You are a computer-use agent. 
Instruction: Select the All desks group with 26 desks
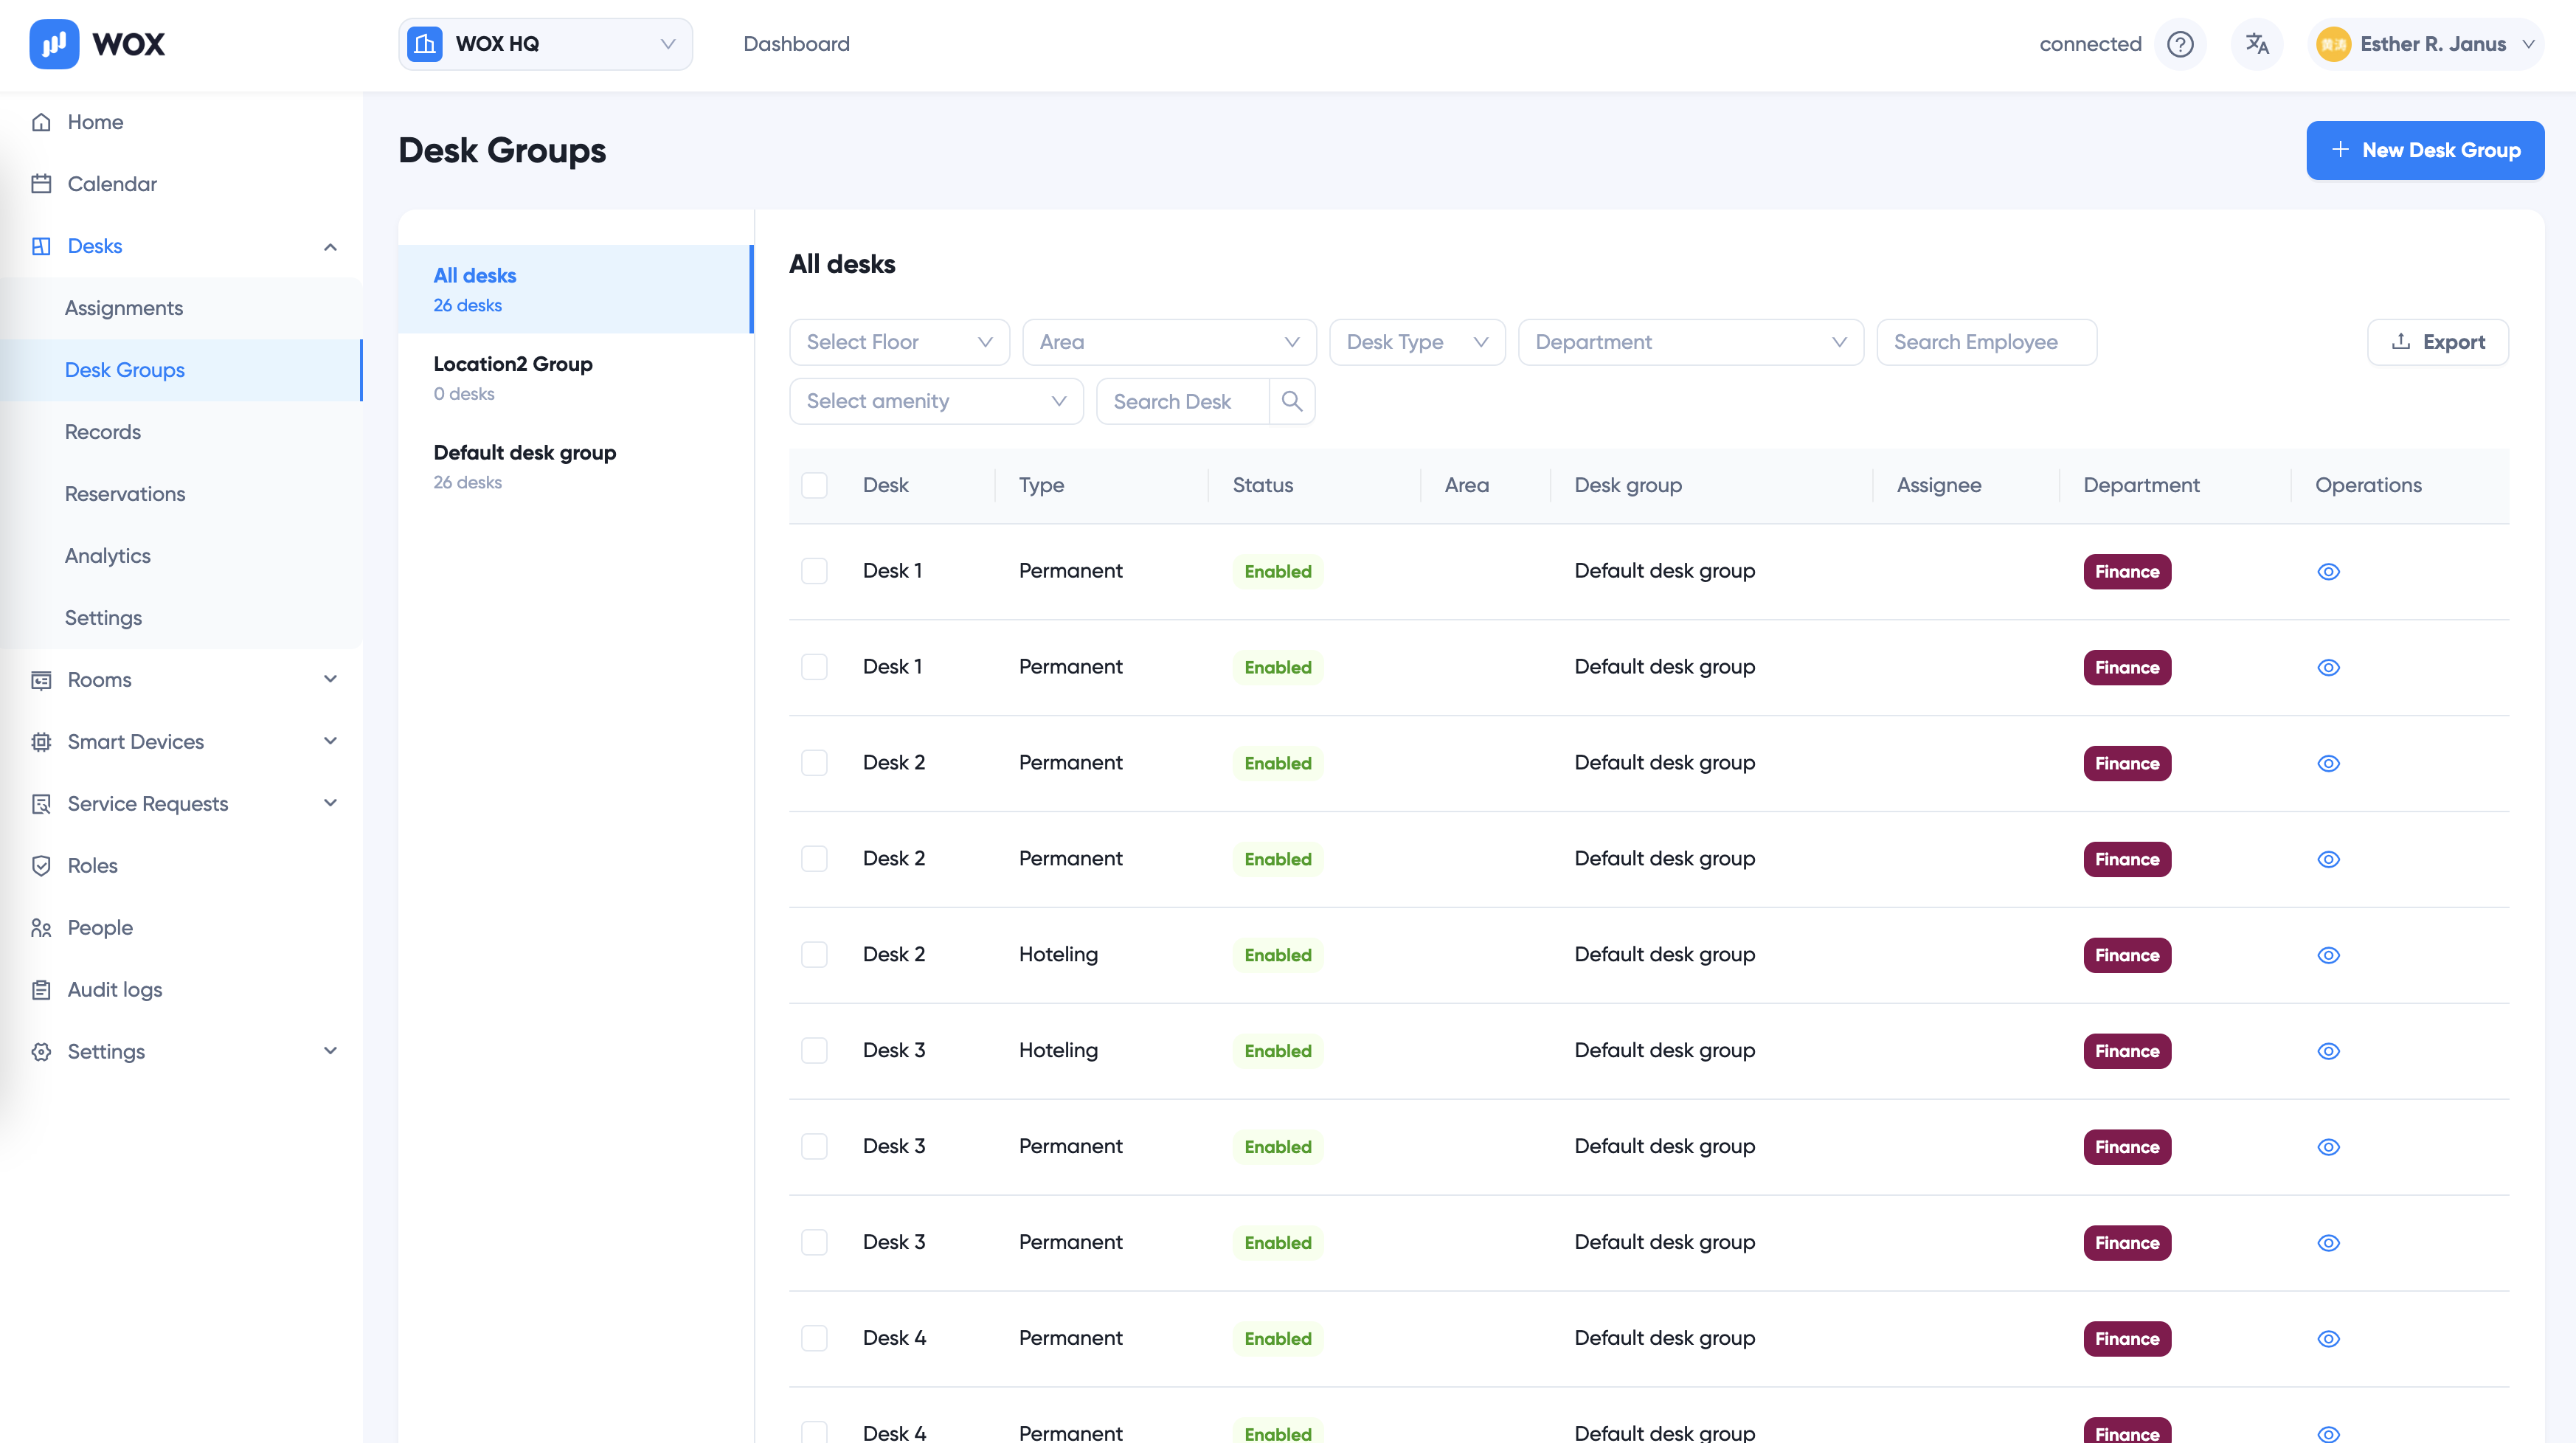tap(575, 289)
